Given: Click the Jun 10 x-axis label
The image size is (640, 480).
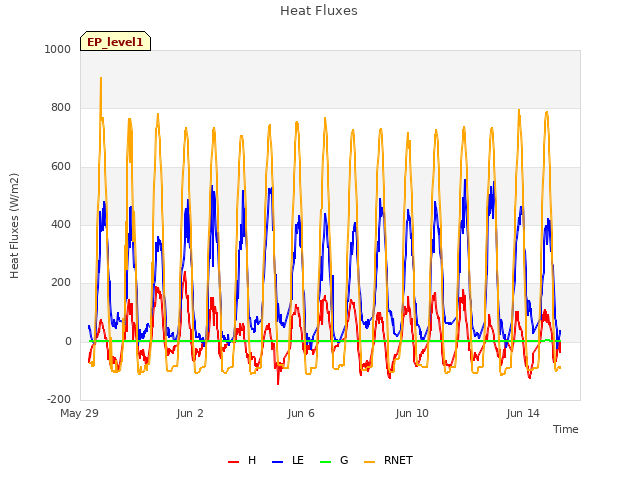Looking at the screenshot, I should click(x=412, y=413).
